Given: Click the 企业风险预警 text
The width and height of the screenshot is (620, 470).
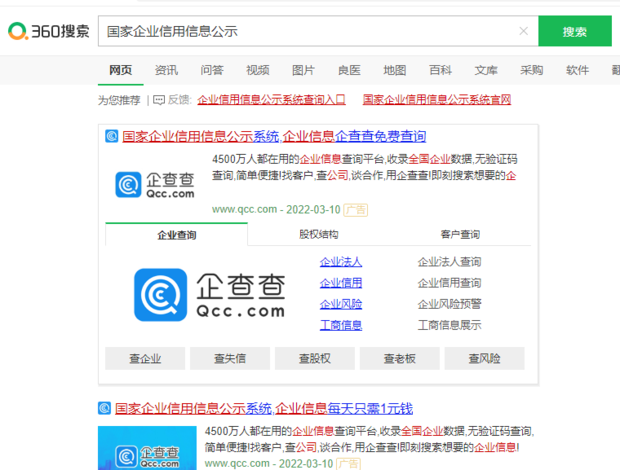Looking at the screenshot, I should pyautogui.click(x=450, y=304).
